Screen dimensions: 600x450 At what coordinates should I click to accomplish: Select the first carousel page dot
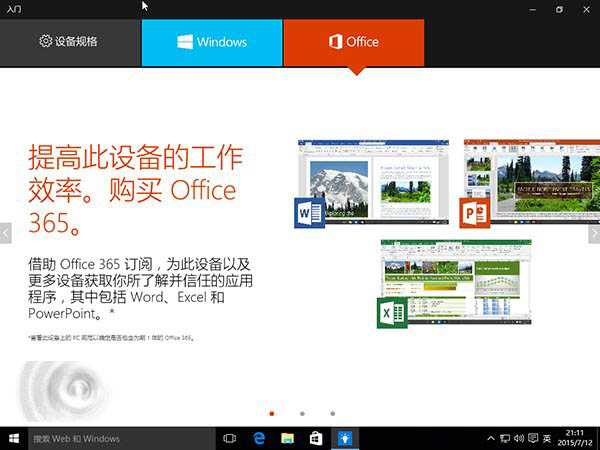click(272, 413)
